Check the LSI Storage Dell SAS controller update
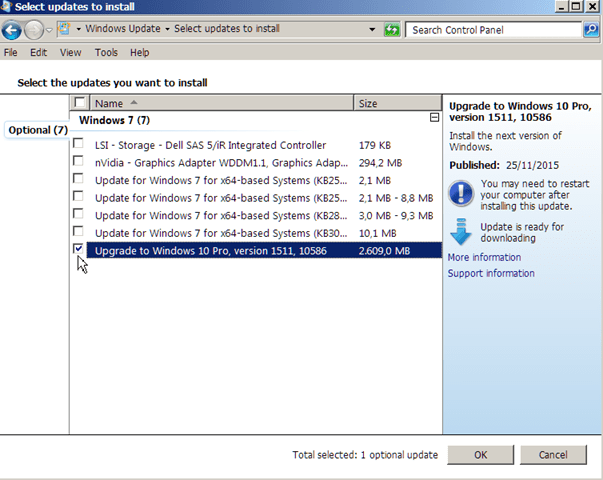The height and width of the screenshot is (480, 603). tap(78, 143)
